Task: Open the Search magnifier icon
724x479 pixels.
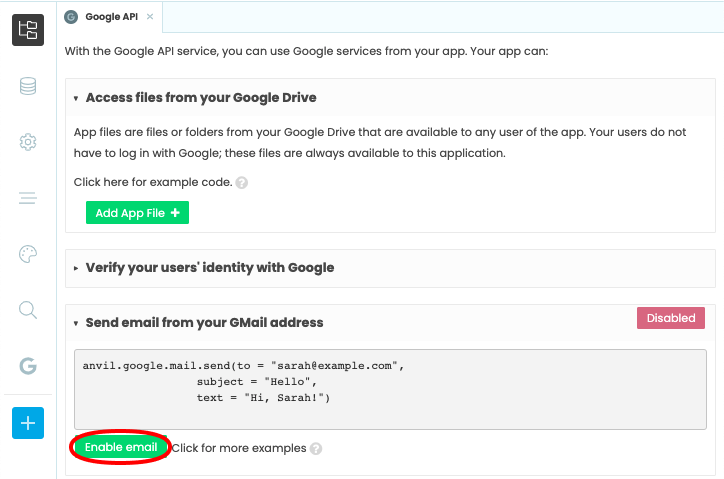Action: (28, 310)
